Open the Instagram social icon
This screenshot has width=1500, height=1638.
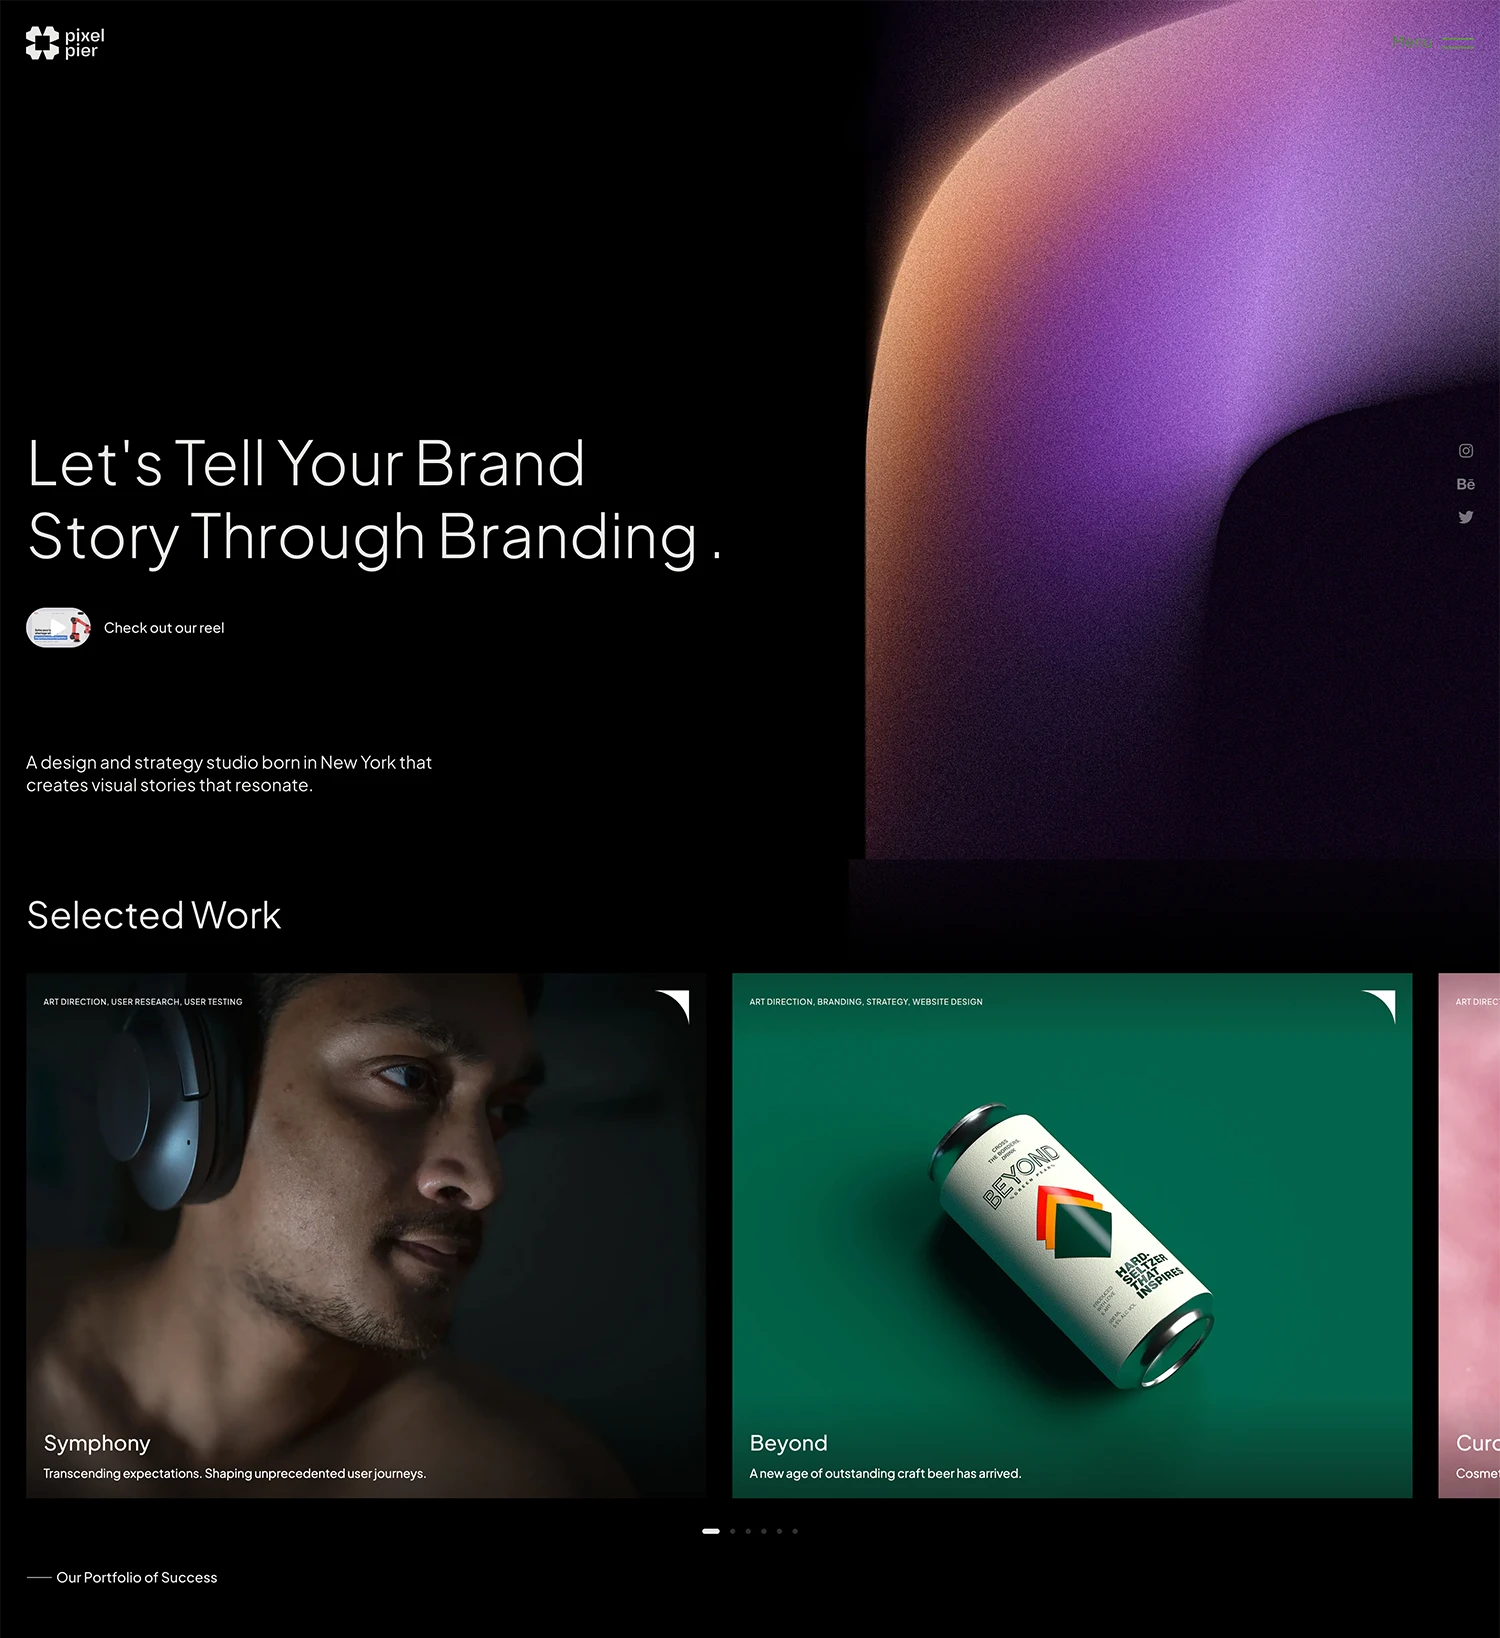1466,451
